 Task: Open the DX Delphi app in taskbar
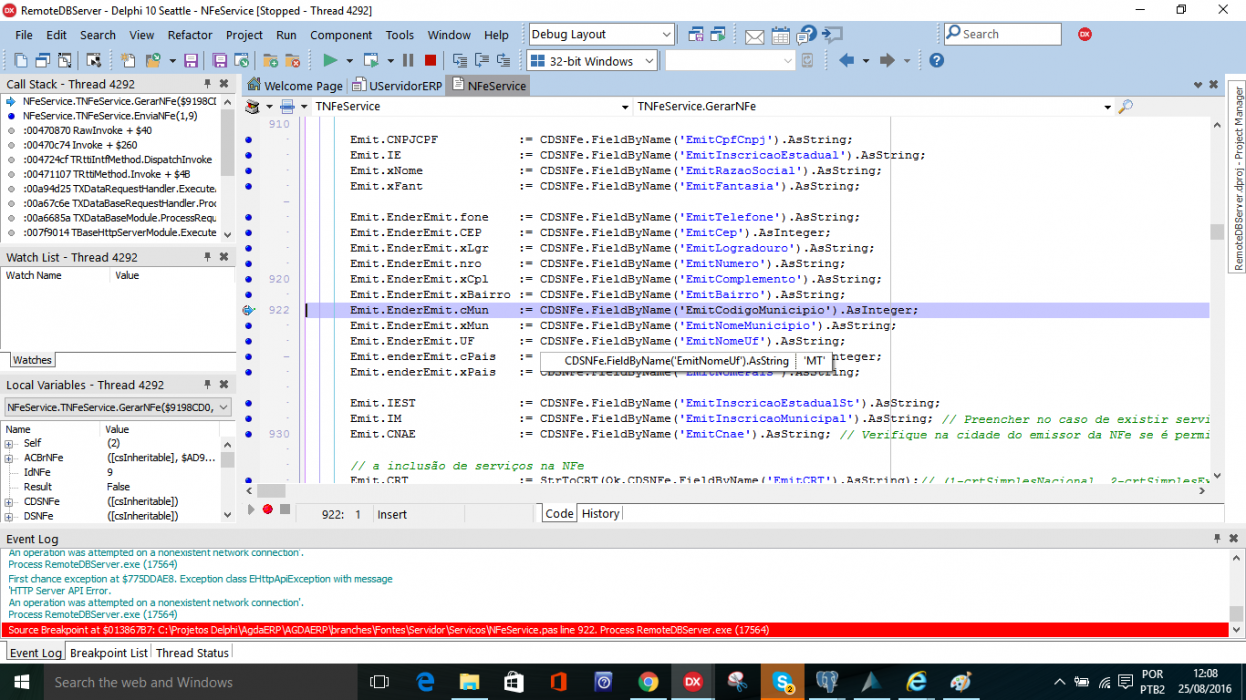[692, 682]
